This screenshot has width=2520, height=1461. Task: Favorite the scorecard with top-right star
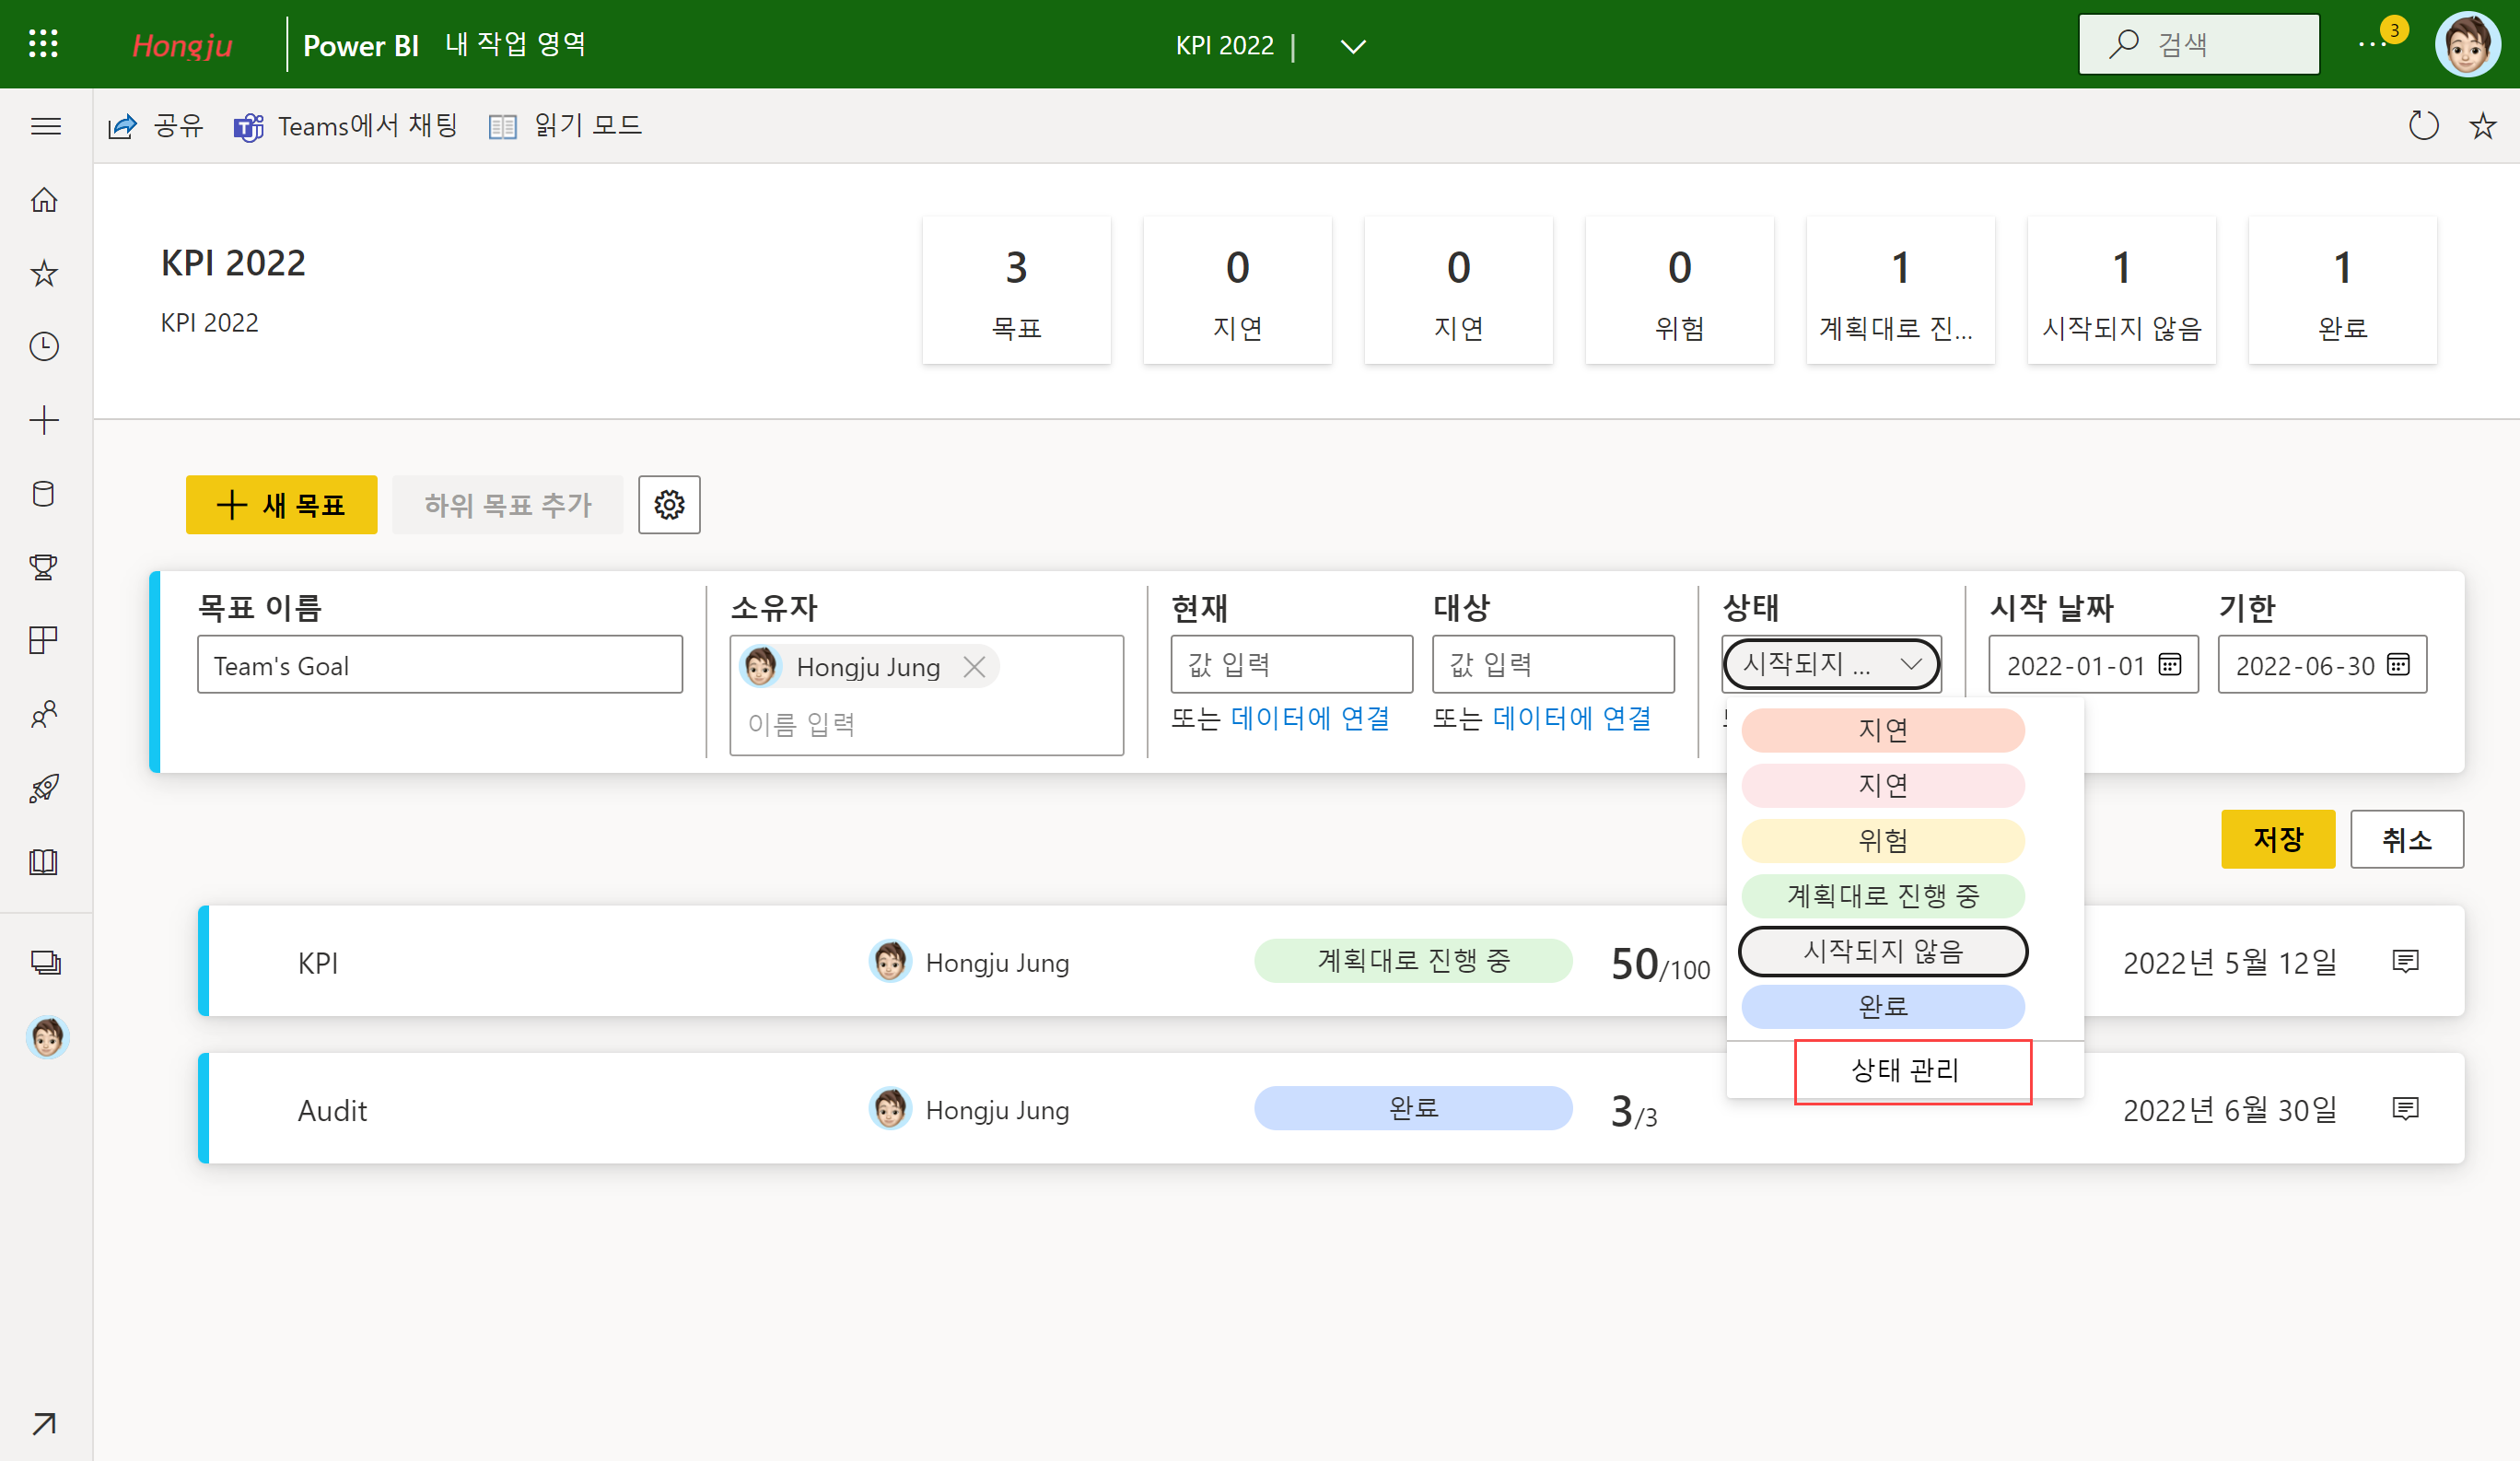2482,126
